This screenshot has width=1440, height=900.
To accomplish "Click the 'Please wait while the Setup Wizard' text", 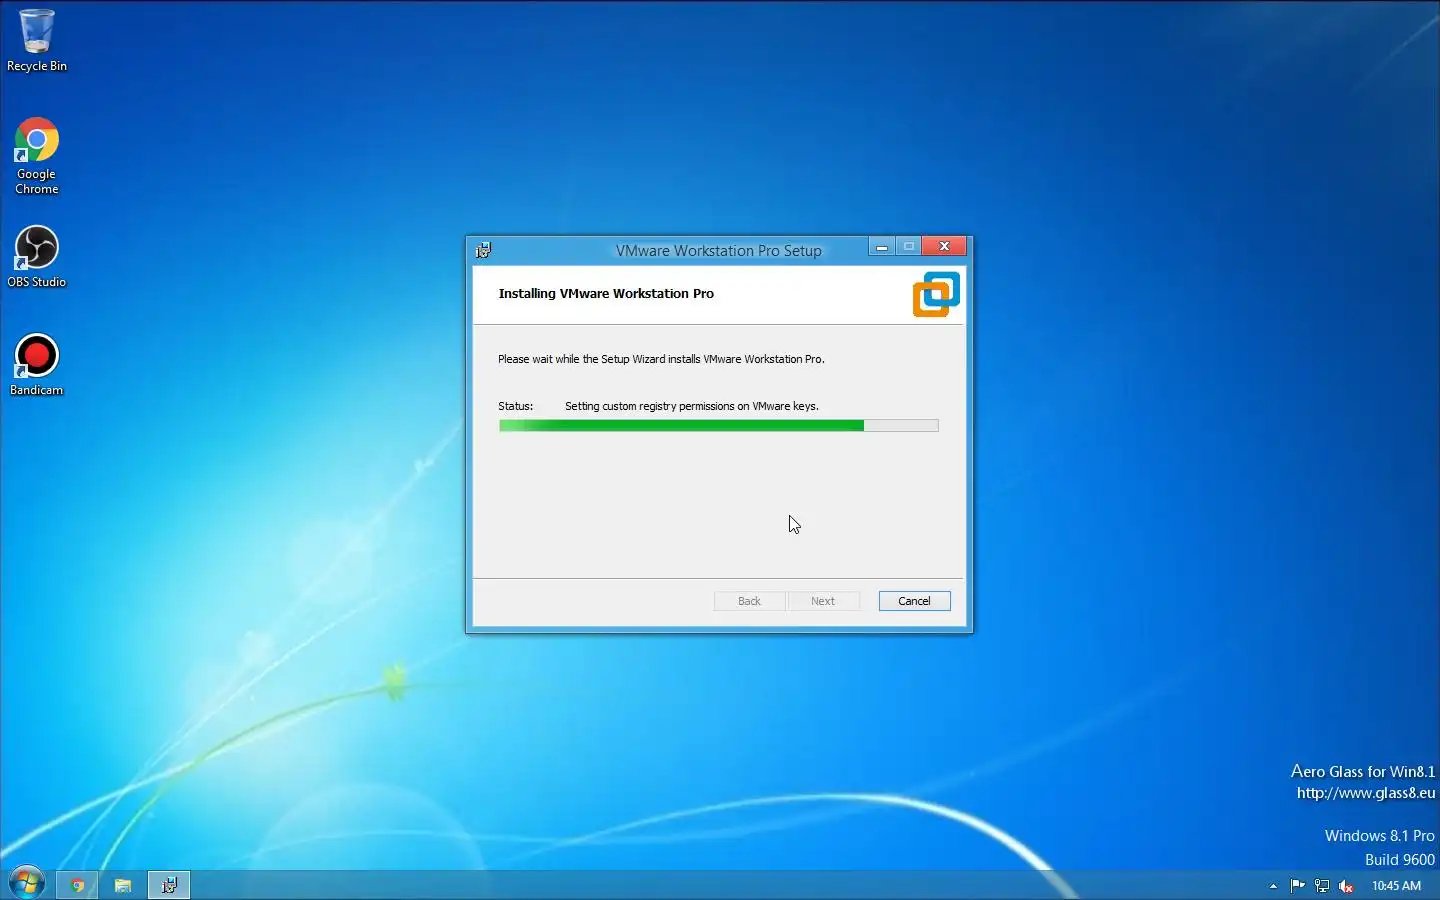I will [x=661, y=359].
